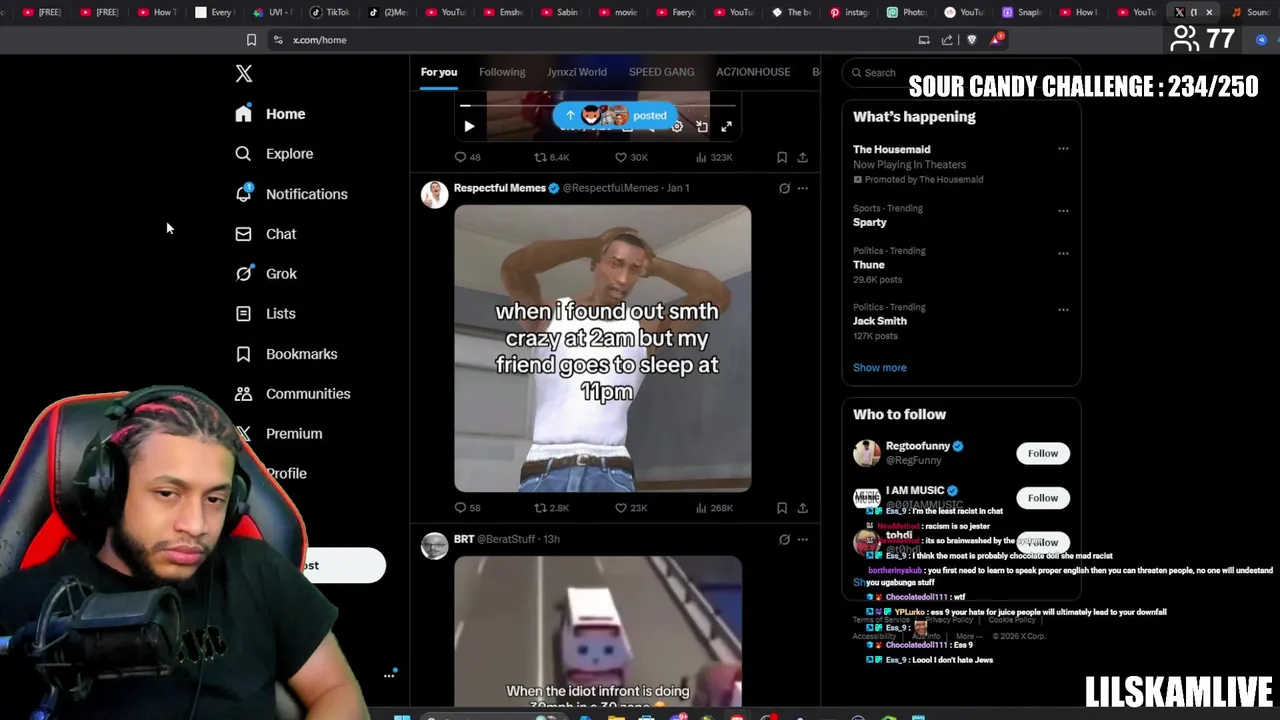The height and width of the screenshot is (720, 1280).
Task: Switch to the Snapchat browser tab
Action: [x=1022, y=12]
